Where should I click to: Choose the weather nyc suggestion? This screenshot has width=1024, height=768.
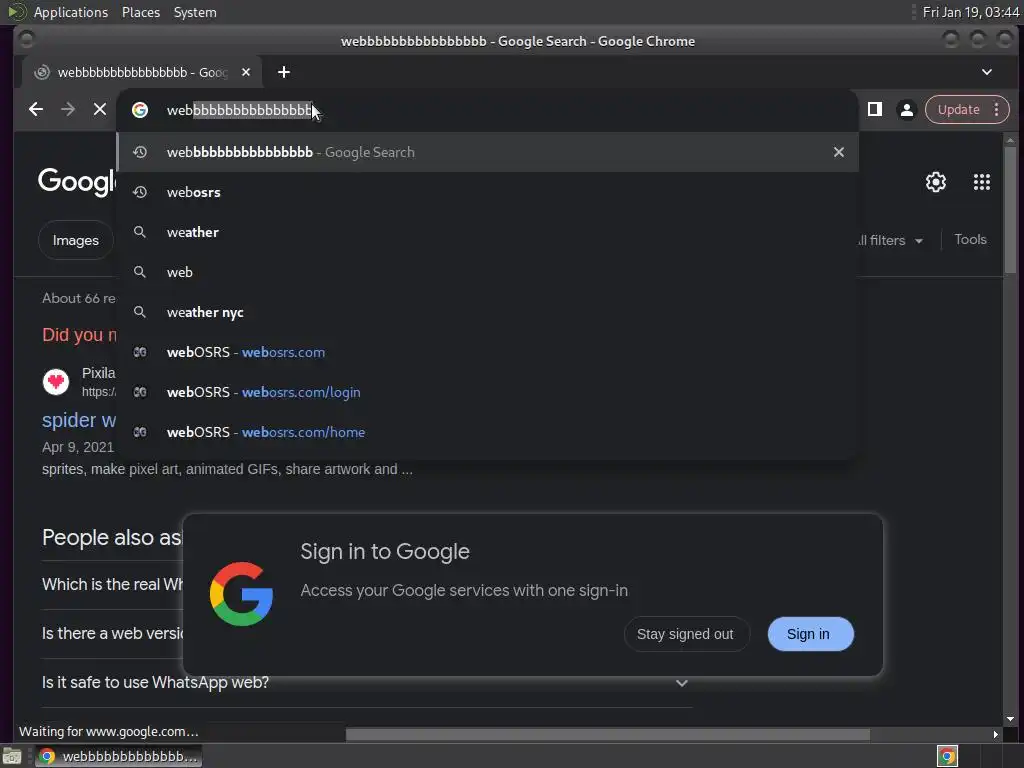pos(487,312)
